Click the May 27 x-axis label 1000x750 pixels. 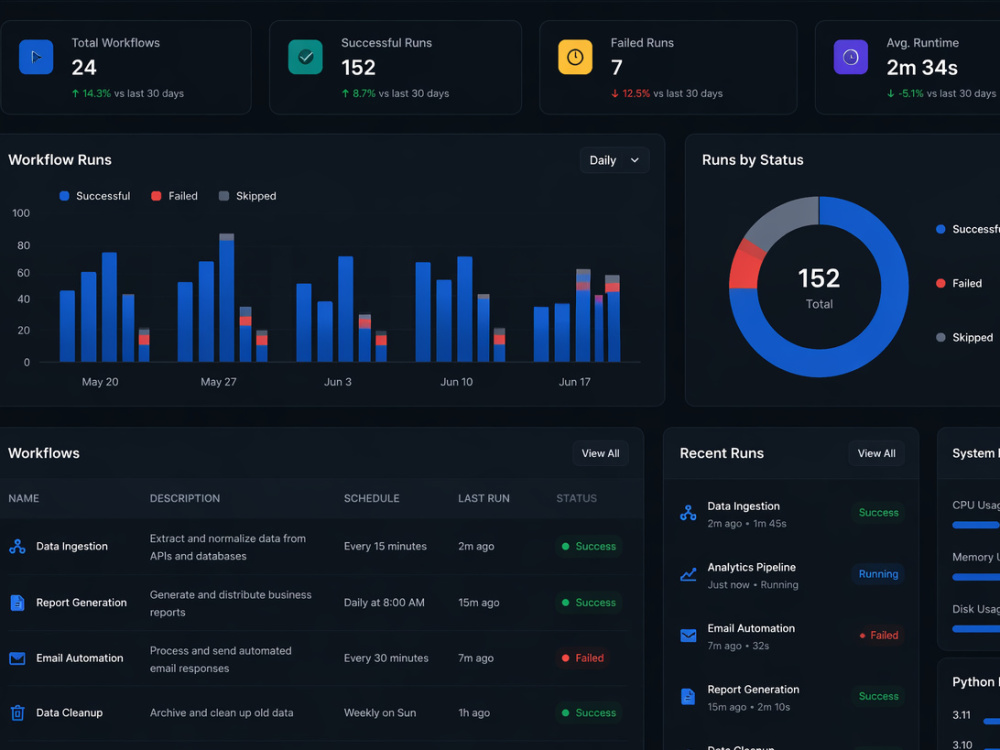click(x=219, y=382)
